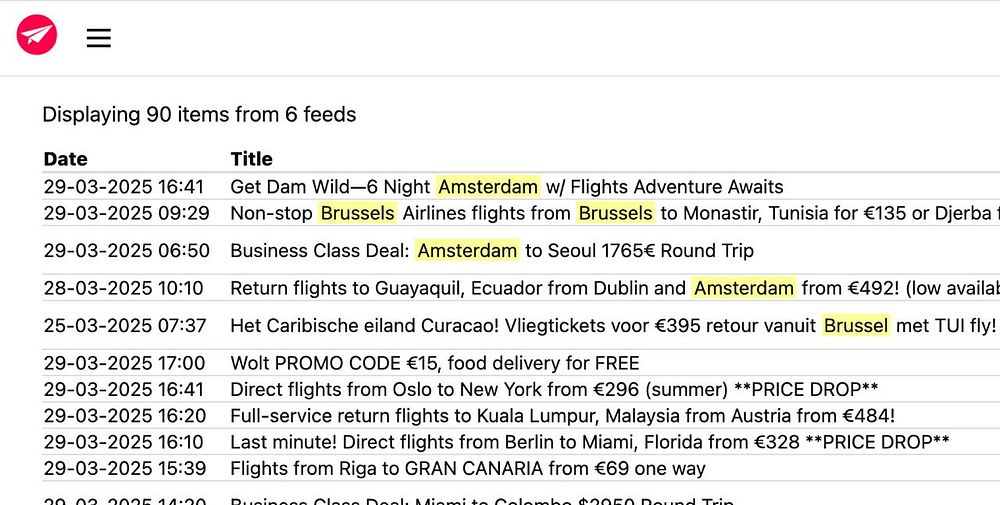Screen dimensions: 1000x505
Task: Open Full-service return flights to Kuala Lumpur
Action: click(562, 416)
